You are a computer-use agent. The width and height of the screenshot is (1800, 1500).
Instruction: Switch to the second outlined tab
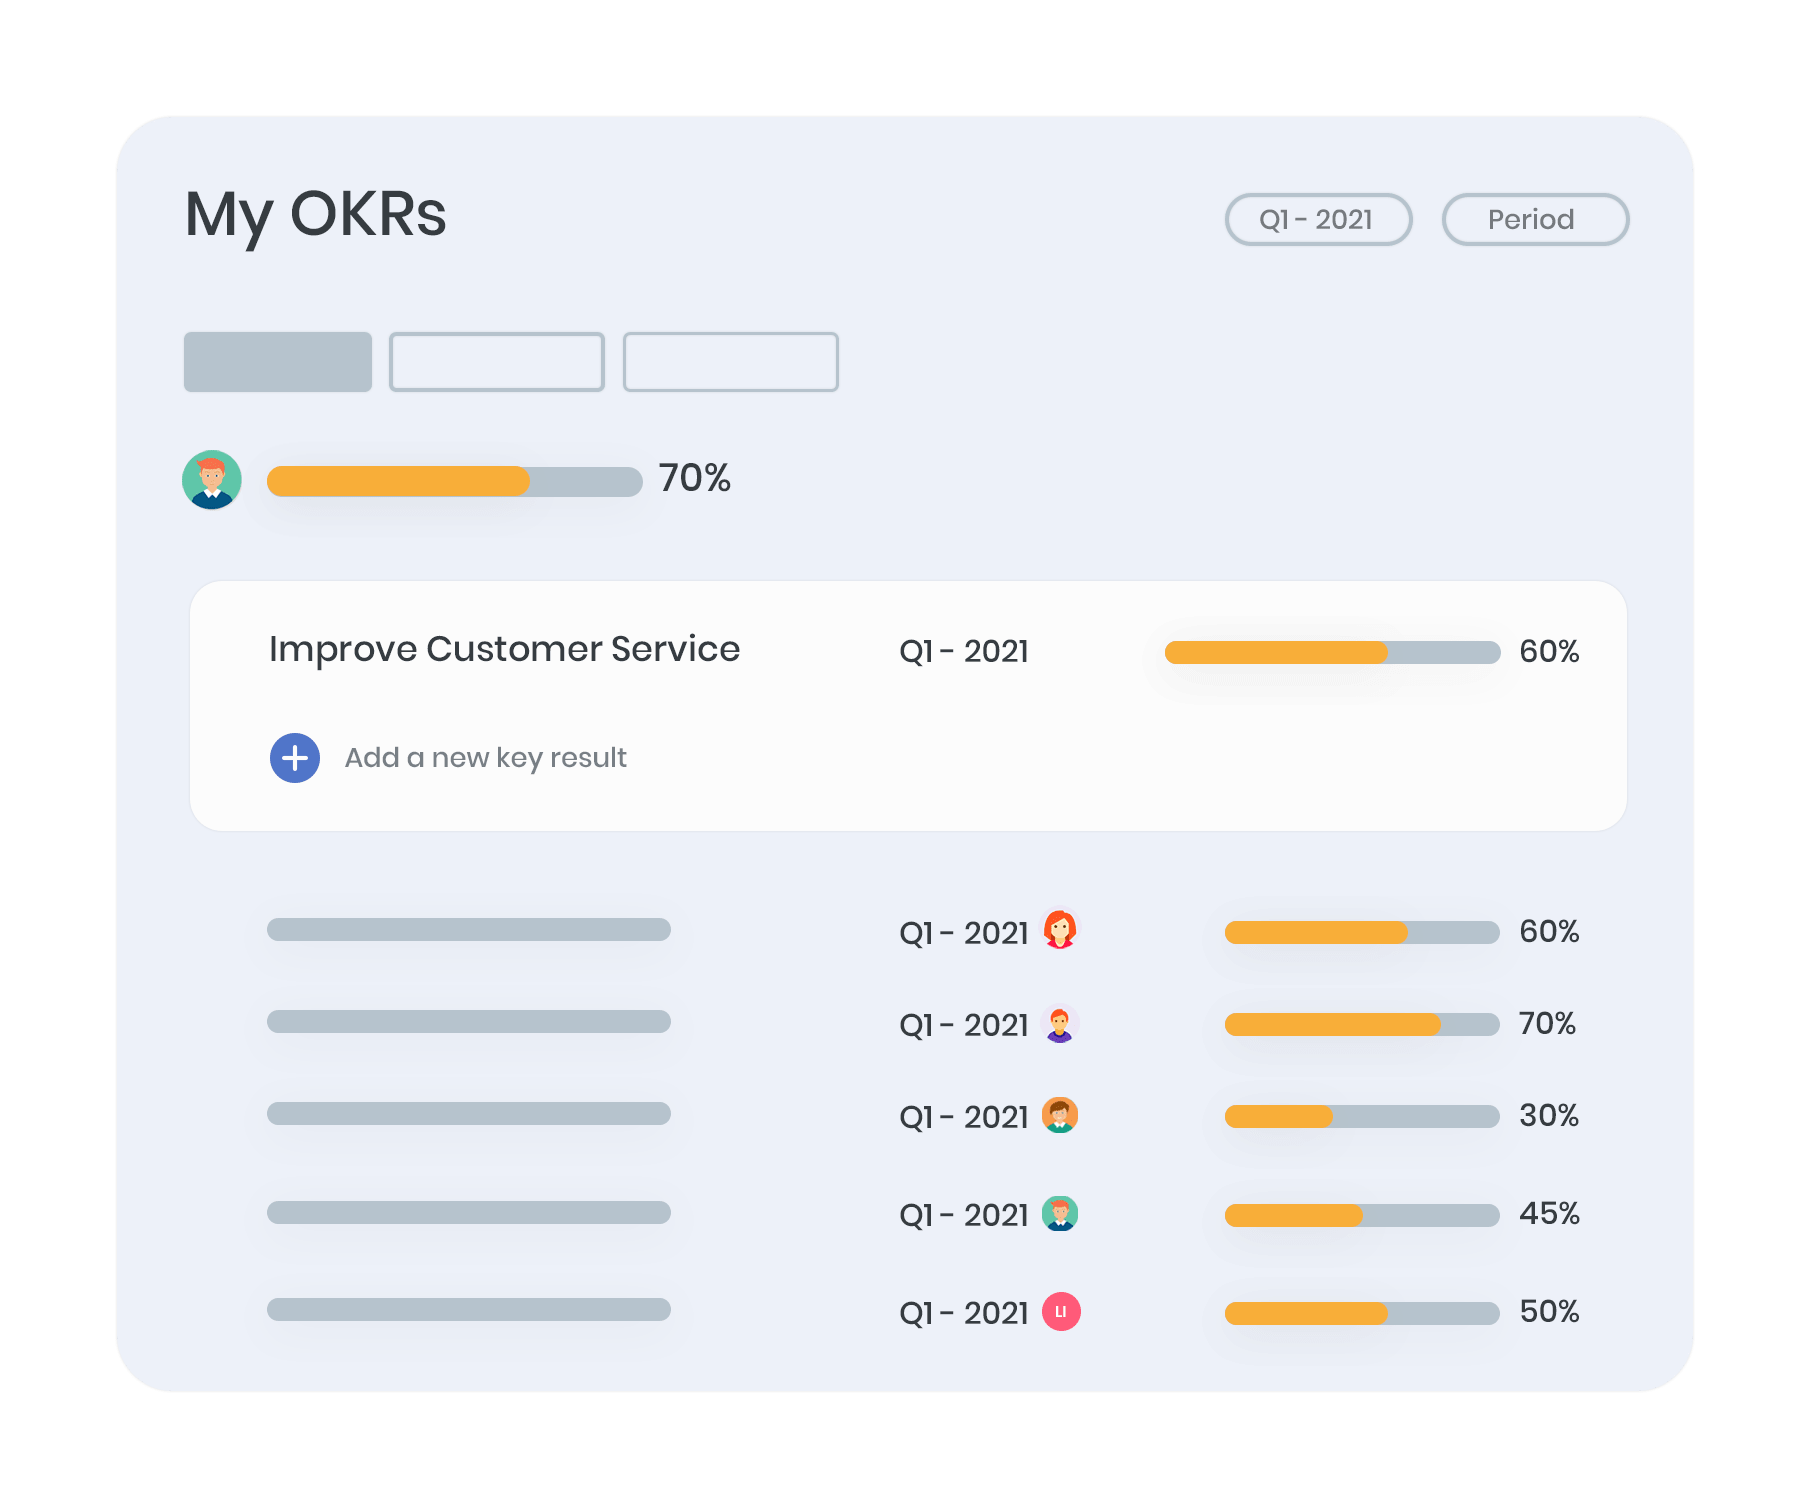tap(497, 362)
